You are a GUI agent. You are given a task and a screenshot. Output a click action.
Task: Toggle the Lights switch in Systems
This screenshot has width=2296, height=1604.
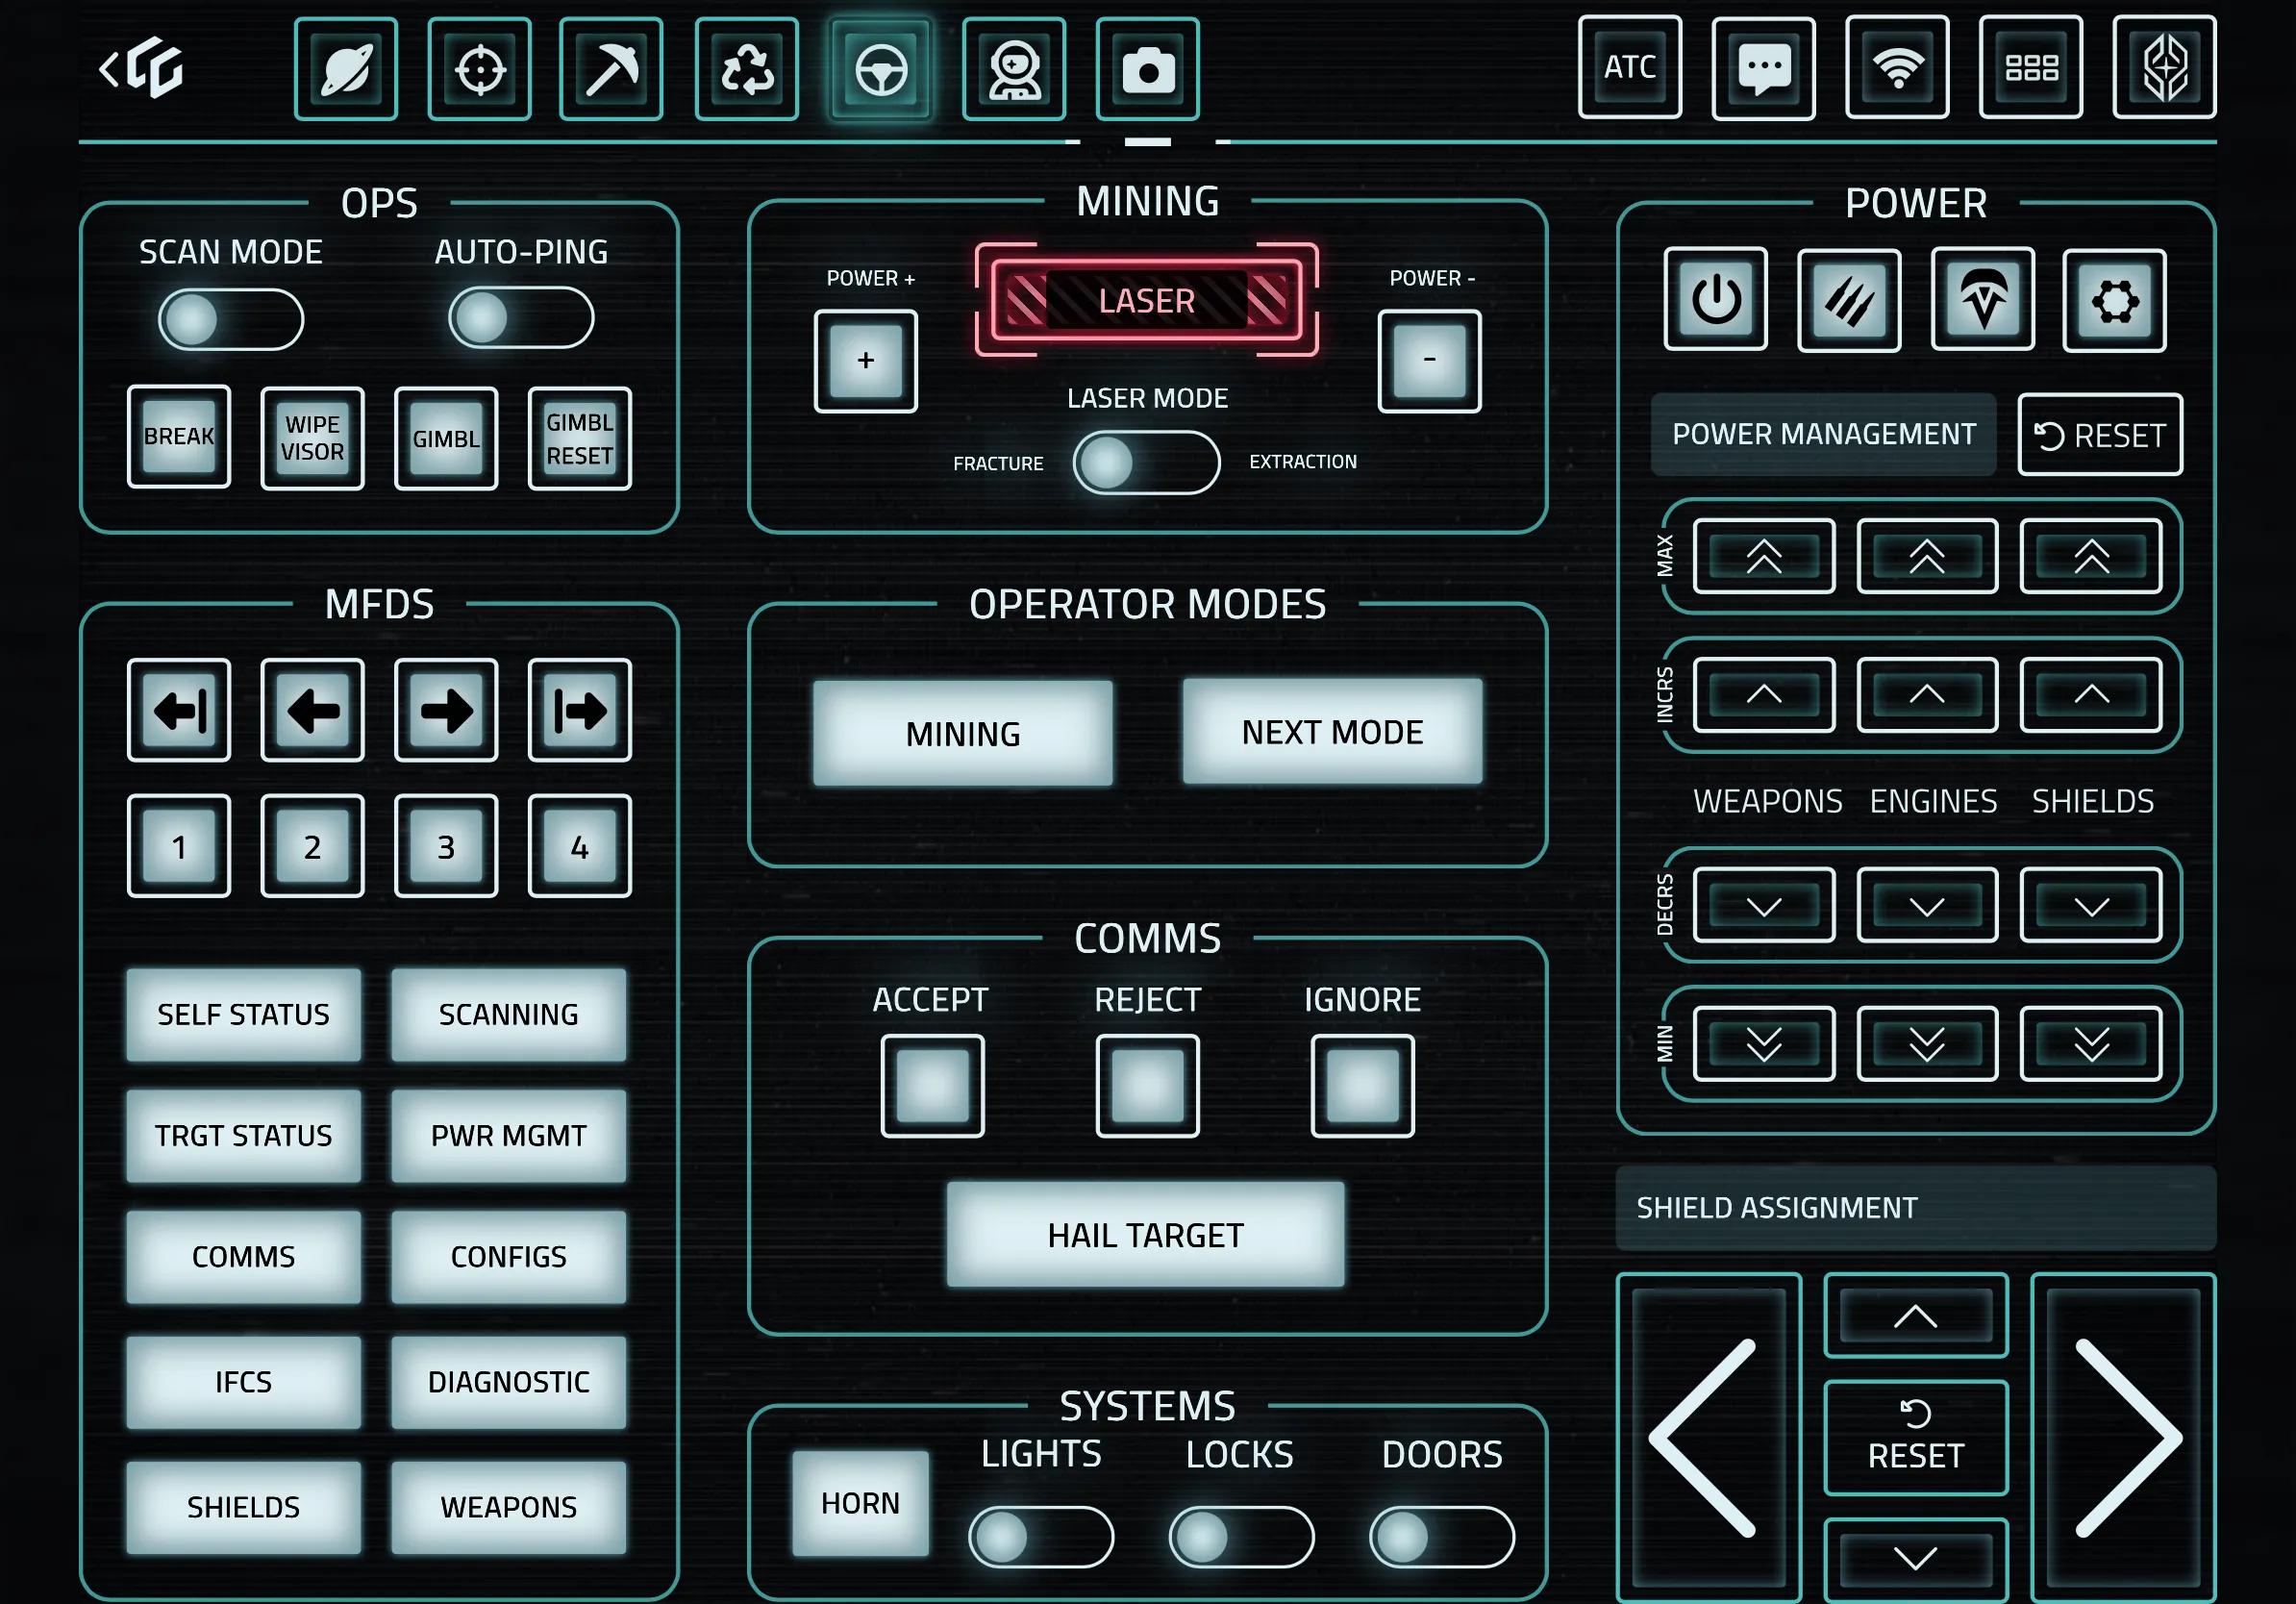[x=1040, y=1537]
